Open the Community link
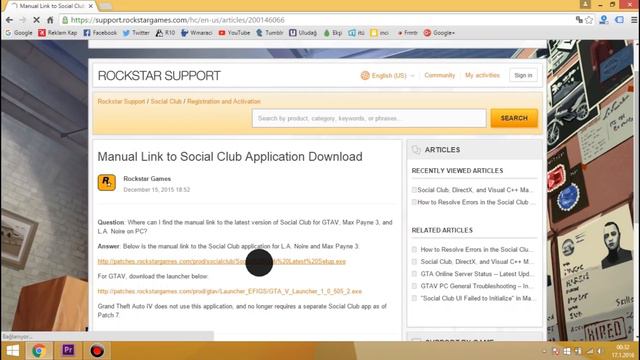This screenshot has height=360, width=640. coord(440,75)
